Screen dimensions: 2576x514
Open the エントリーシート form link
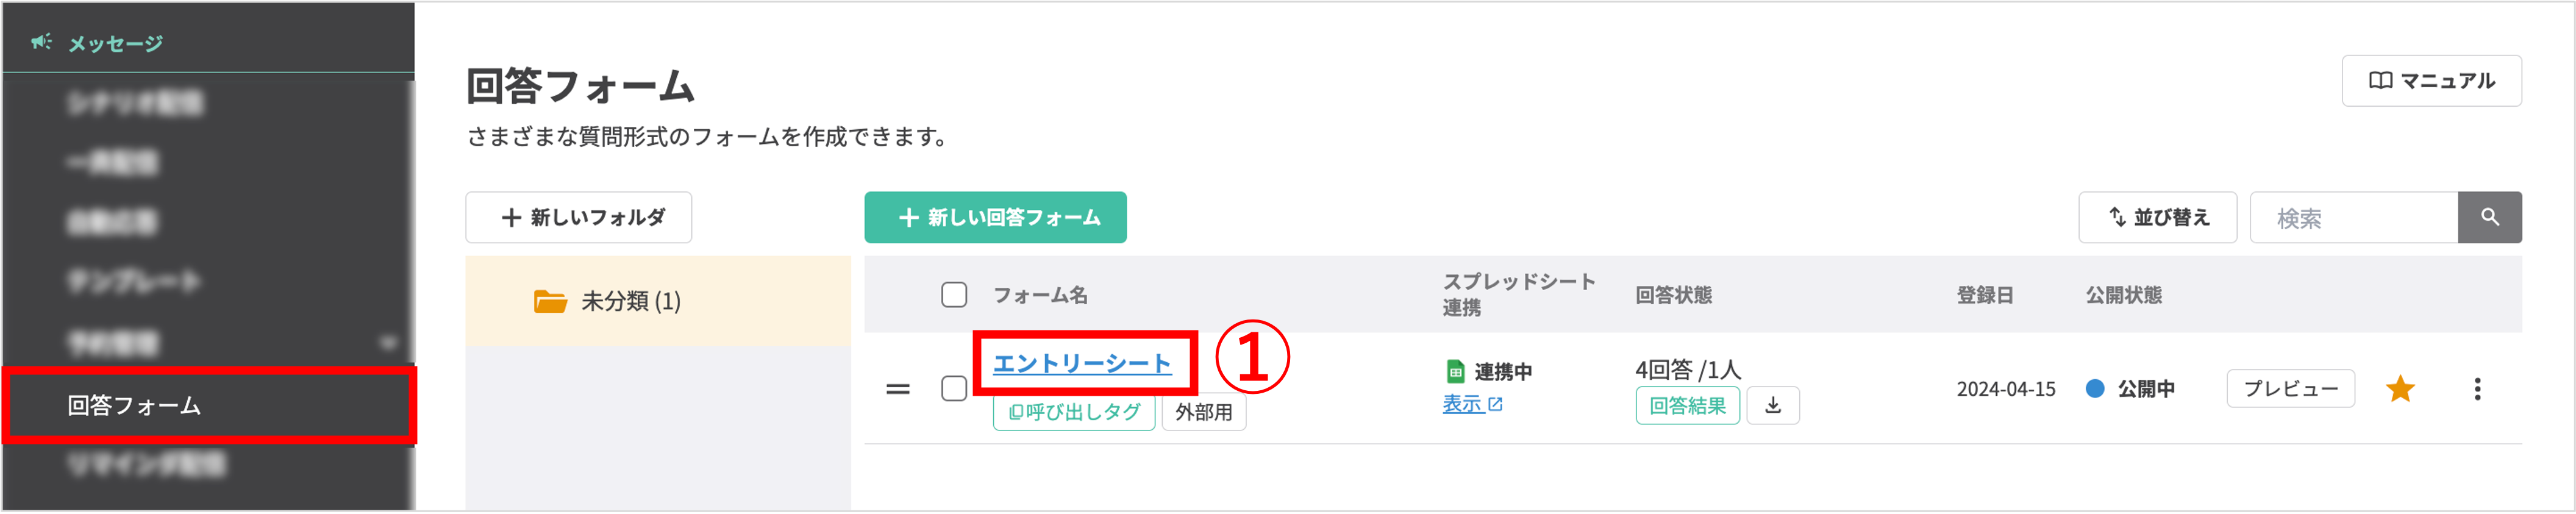(1081, 363)
